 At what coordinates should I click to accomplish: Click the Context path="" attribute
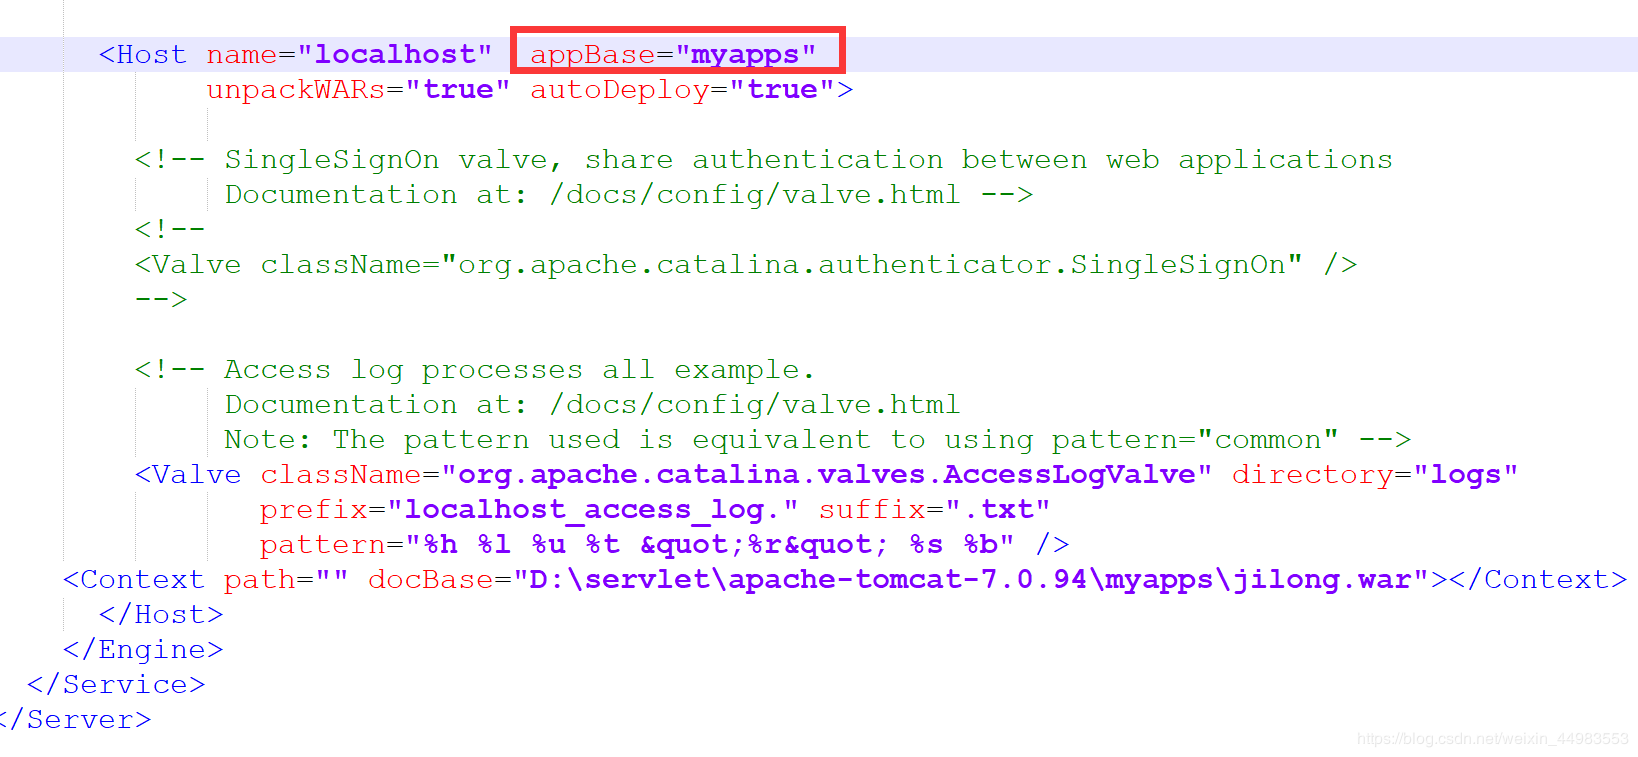(x=286, y=580)
